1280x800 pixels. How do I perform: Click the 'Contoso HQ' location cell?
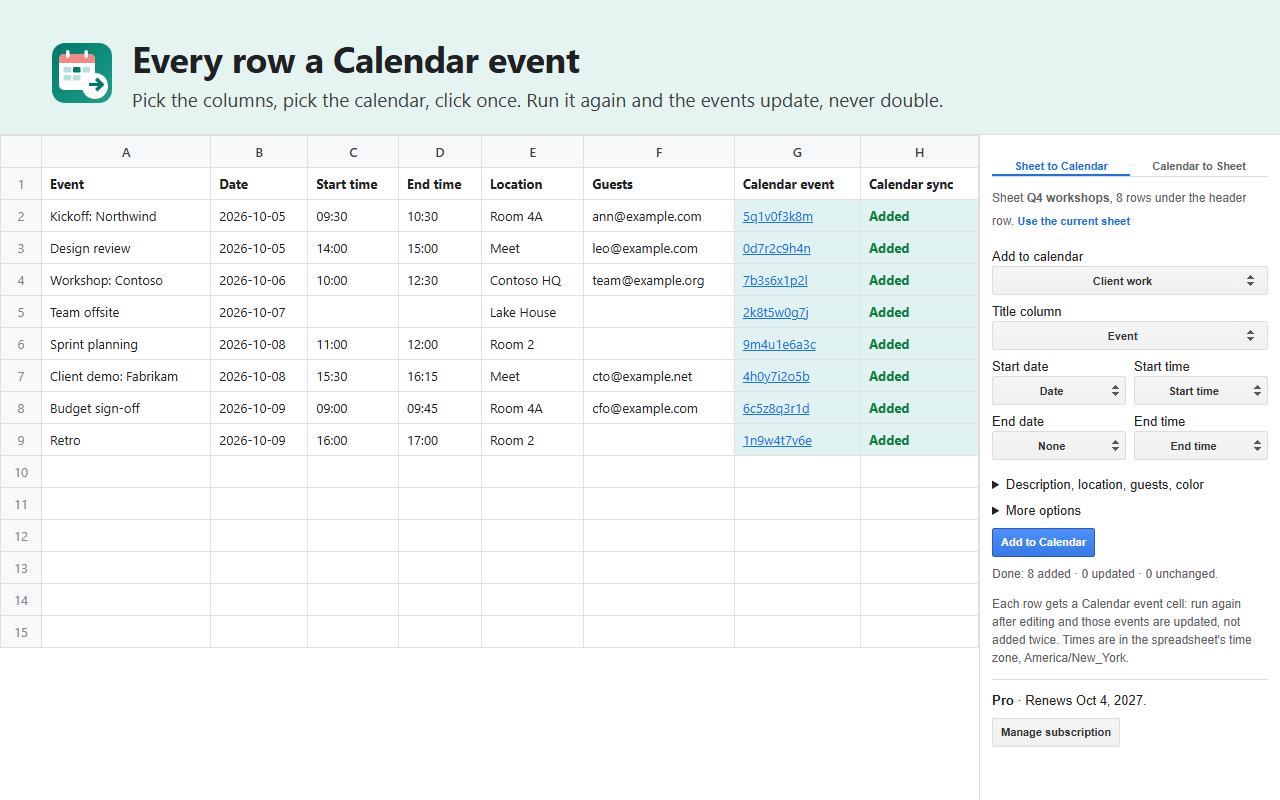[533, 280]
